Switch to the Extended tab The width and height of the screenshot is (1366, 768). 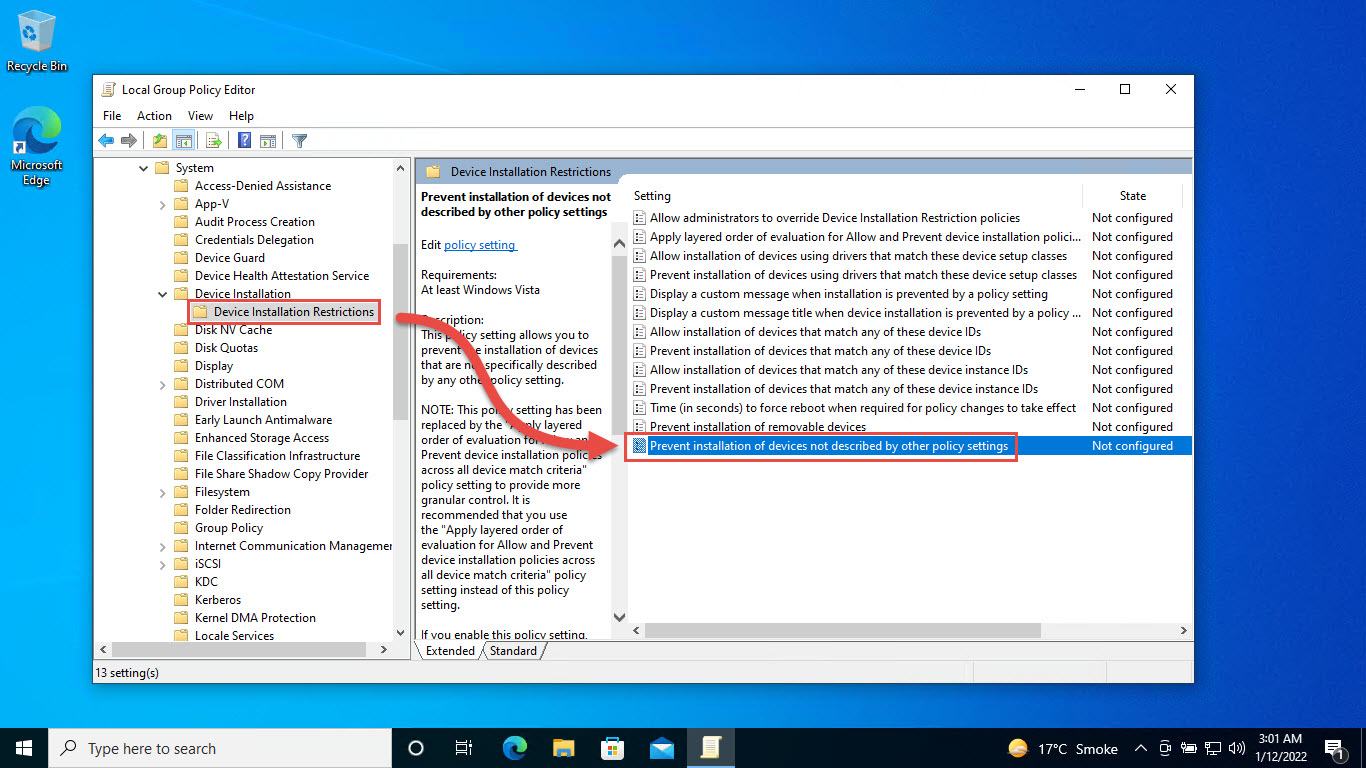tap(450, 651)
